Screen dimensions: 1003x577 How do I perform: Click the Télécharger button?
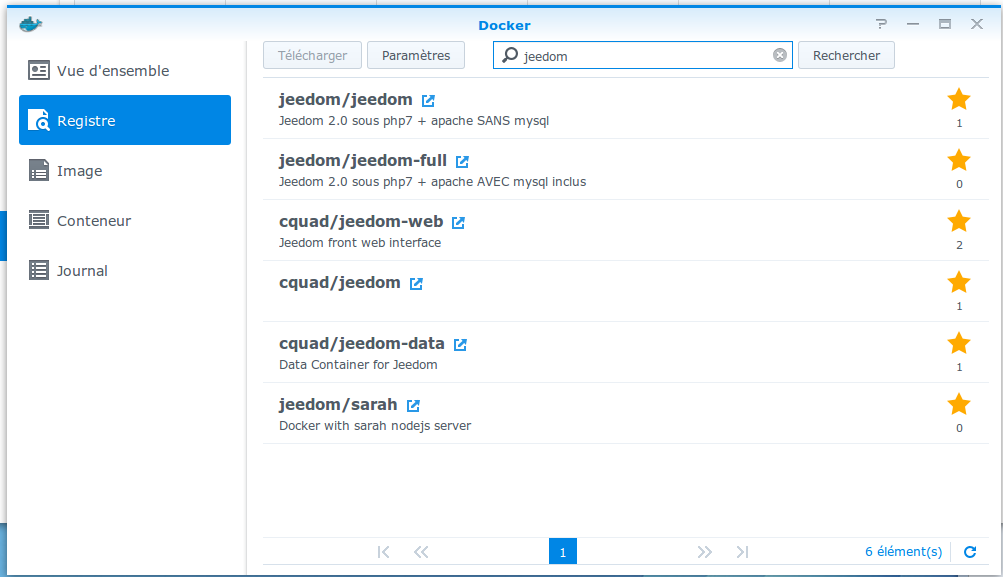pyautogui.click(x=312, y=55)
